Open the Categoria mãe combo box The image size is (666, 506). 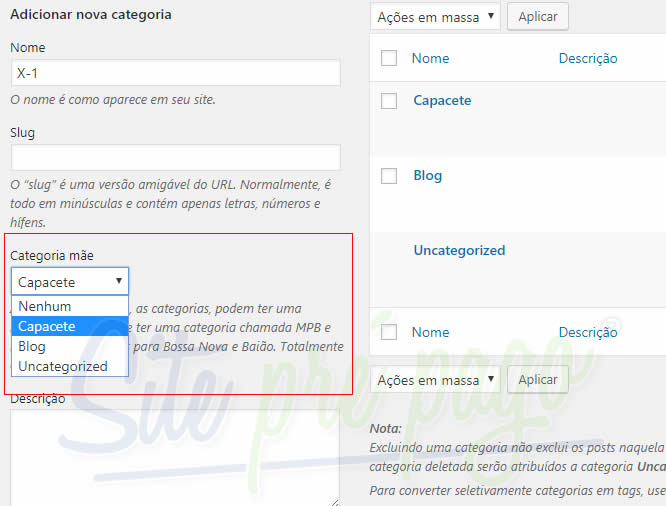(70, 282)
